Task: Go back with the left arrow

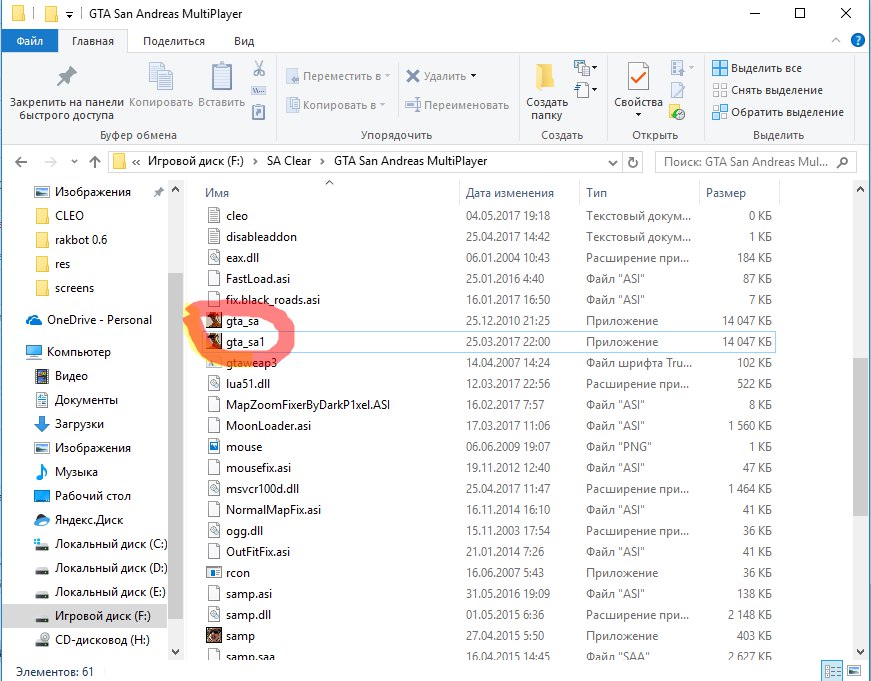Action: click(21, 162)
